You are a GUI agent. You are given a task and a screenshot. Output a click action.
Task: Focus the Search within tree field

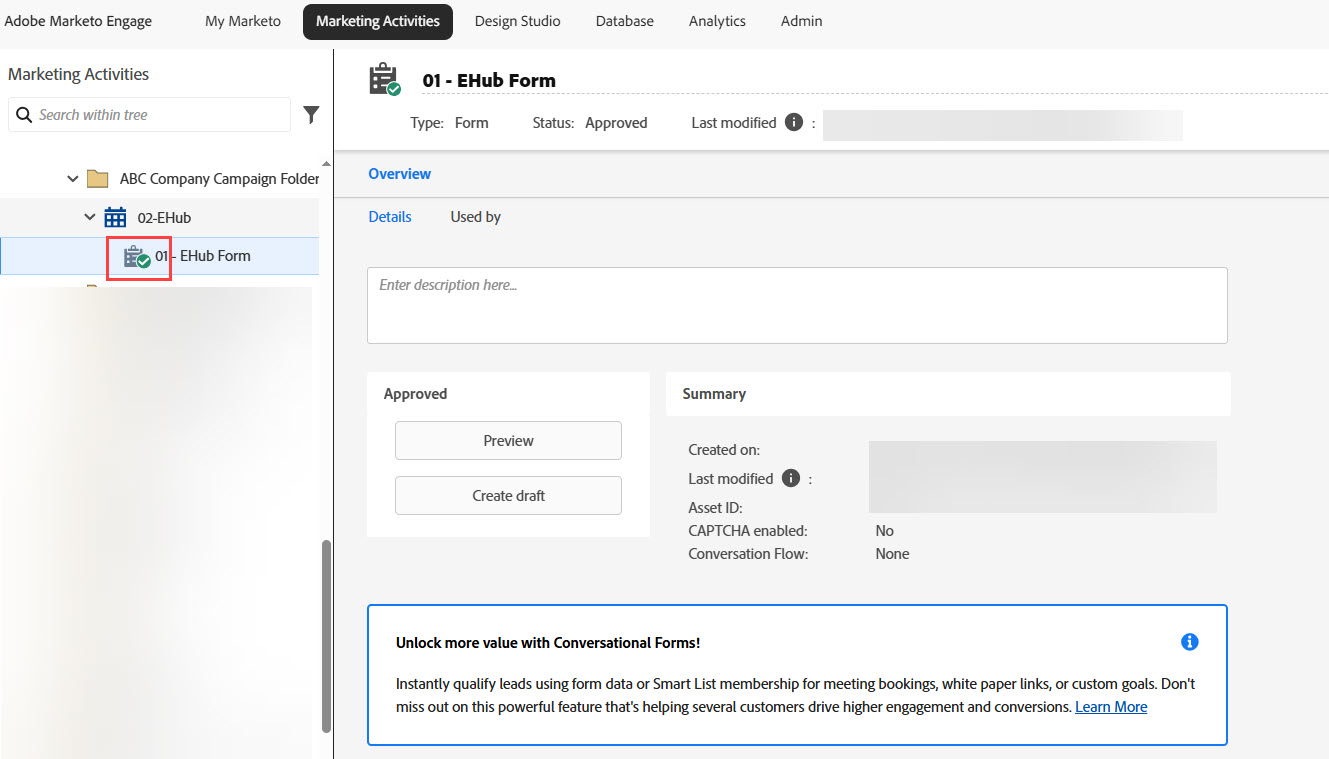pos(149,115)
